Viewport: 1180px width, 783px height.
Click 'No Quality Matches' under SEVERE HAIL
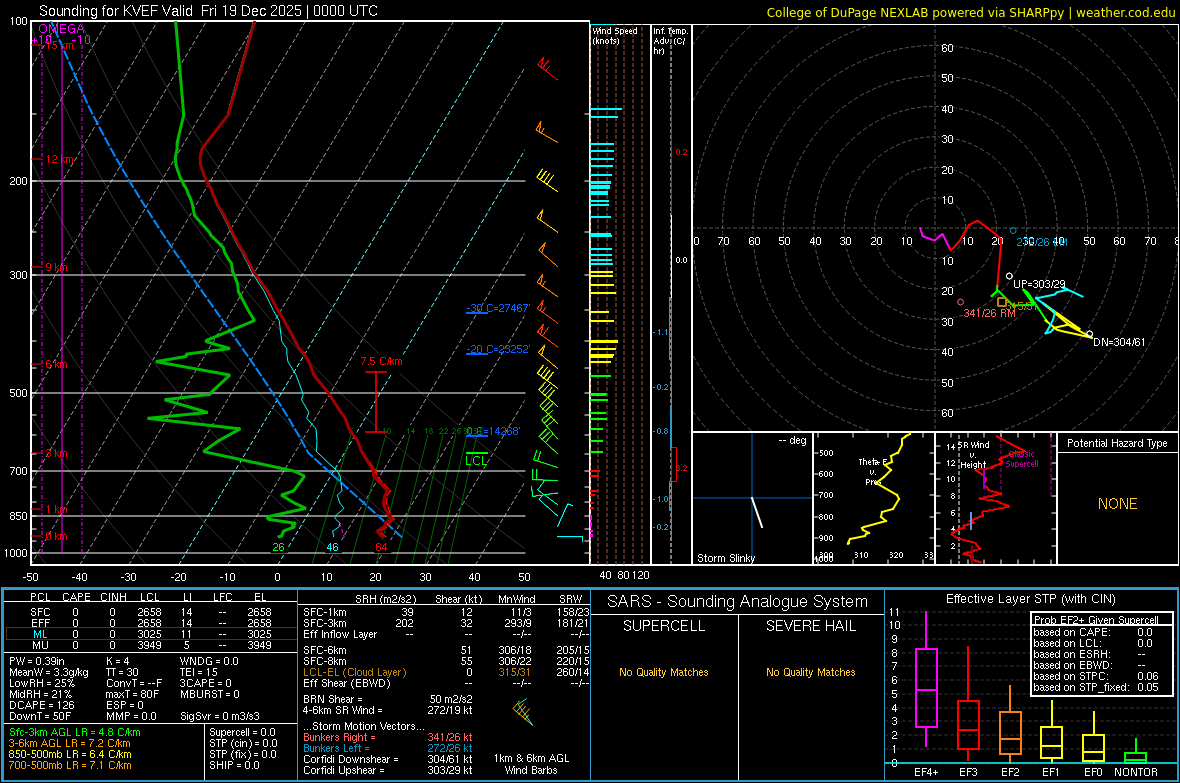click(x=810, y=672)
